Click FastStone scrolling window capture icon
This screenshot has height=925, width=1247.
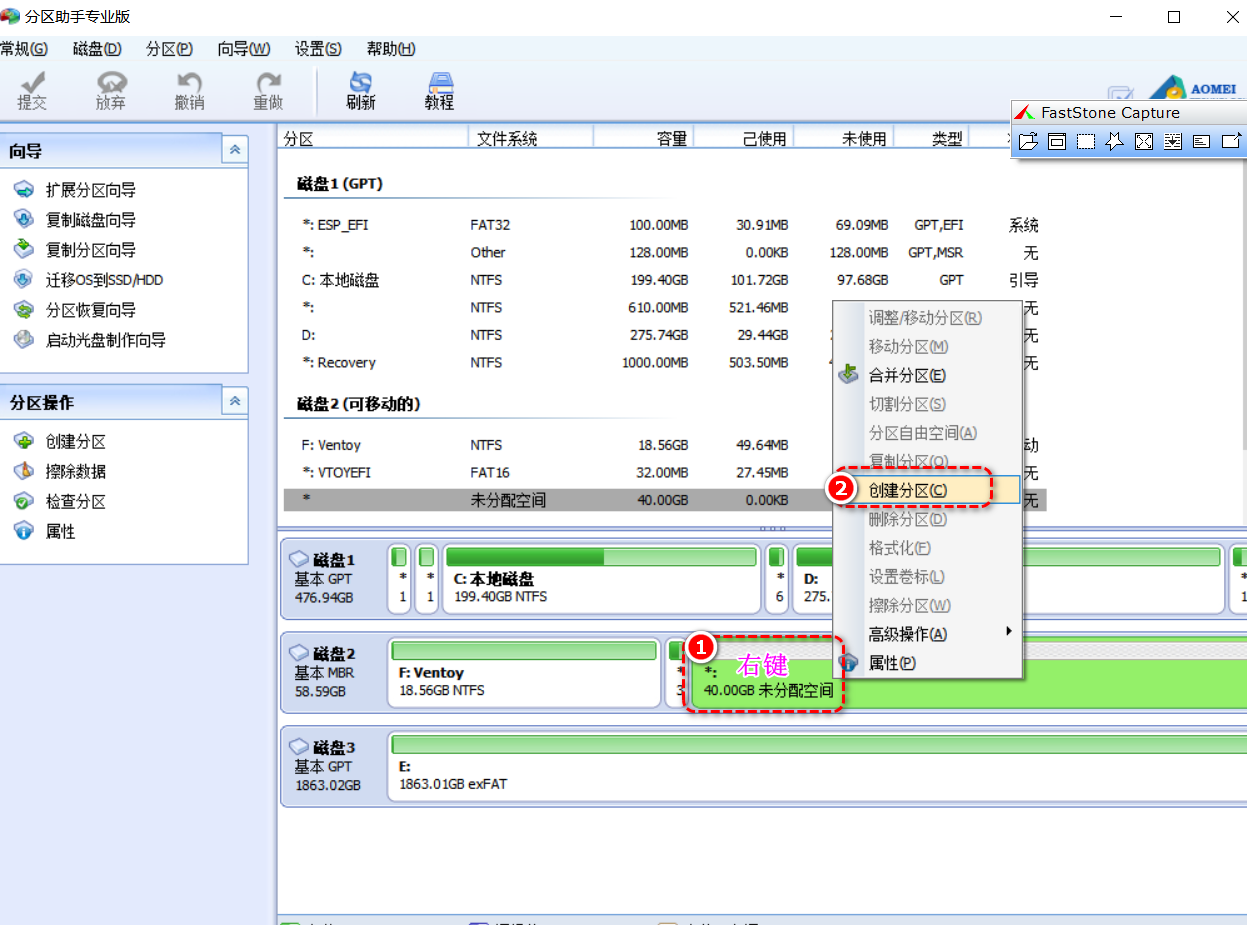click(1172, 142)
